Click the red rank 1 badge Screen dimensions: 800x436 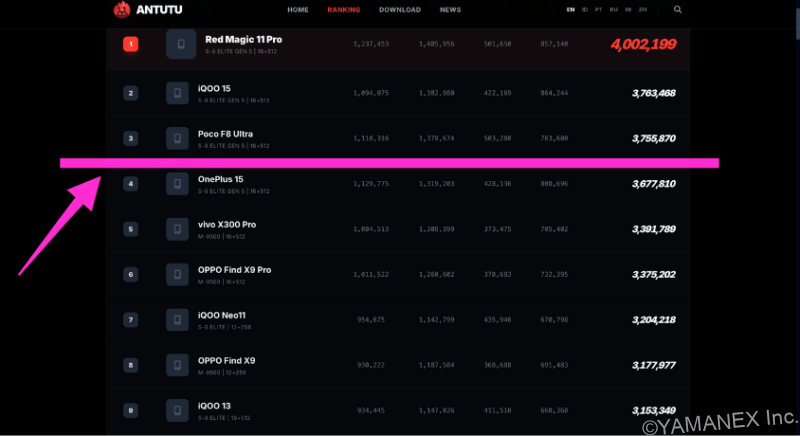pyautogui.click(x=130, y=44)
